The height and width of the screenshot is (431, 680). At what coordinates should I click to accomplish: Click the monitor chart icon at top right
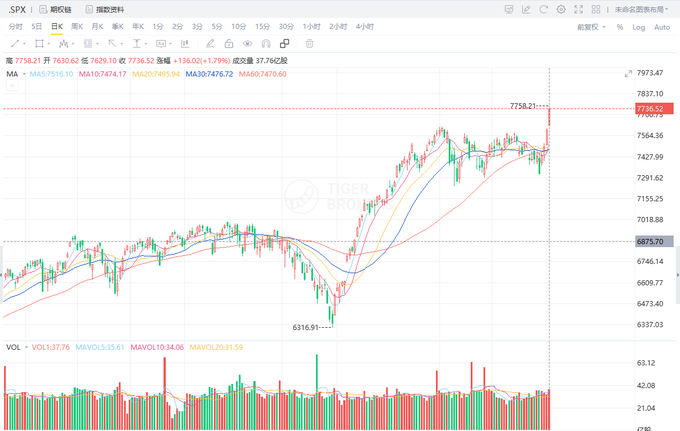pos(509,9)
